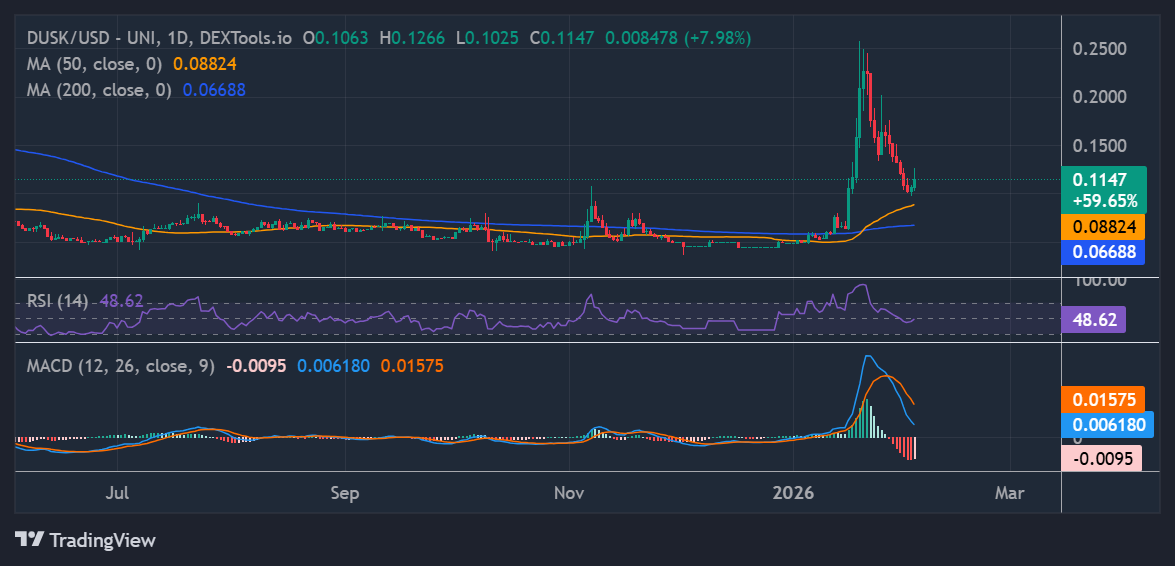The height and width of the screenshot is (566, 1175).
Task: Select the MA 50 indicator legend
Action: pos(97,63)
